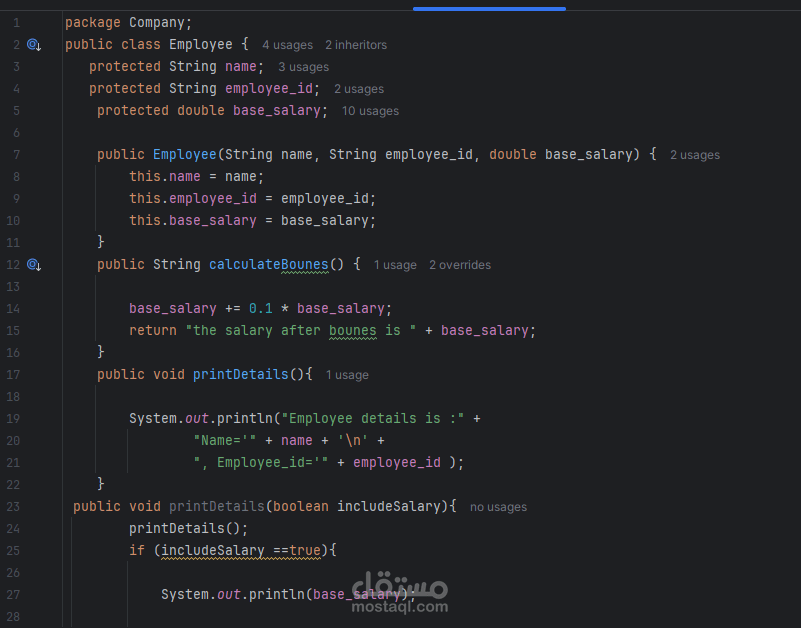The width and height of the screenshot is (801, 628).
Task: Click "this.employee_id" in the assignment
Action: click(193, 198)
